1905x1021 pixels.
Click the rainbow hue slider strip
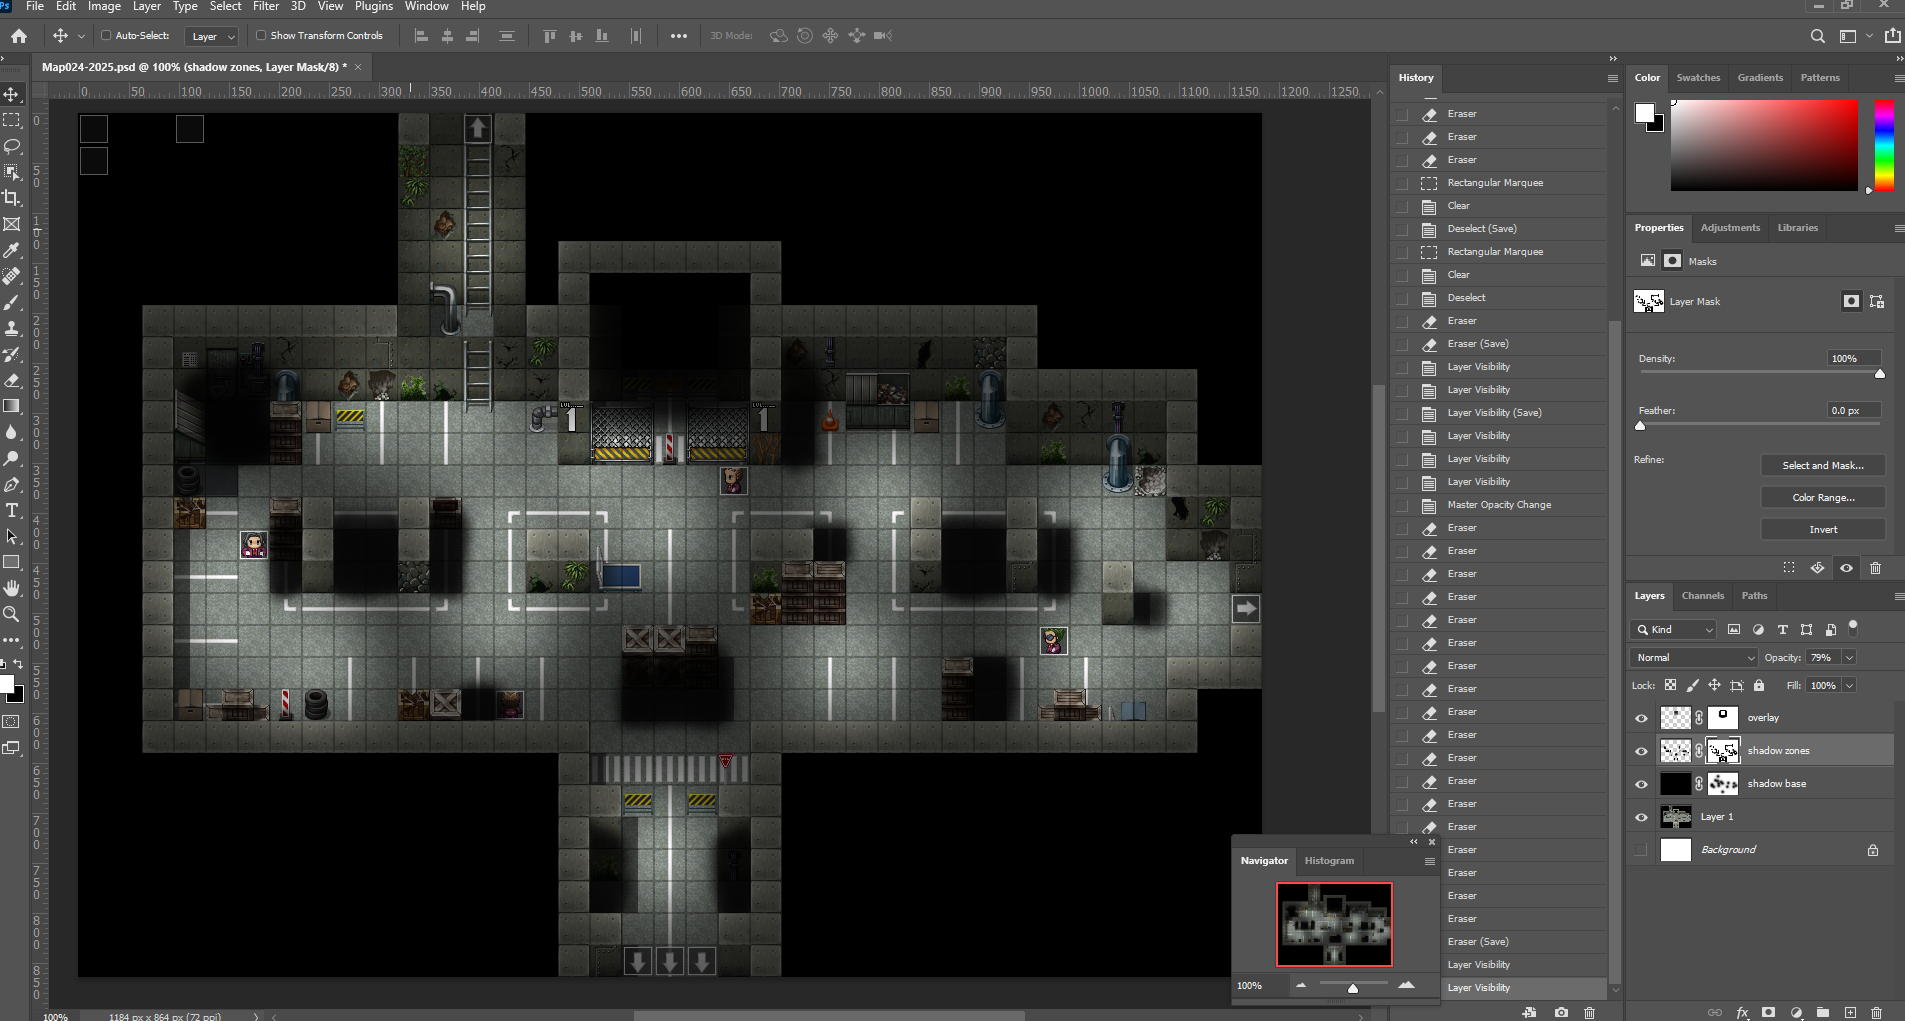click(1884, 145)
